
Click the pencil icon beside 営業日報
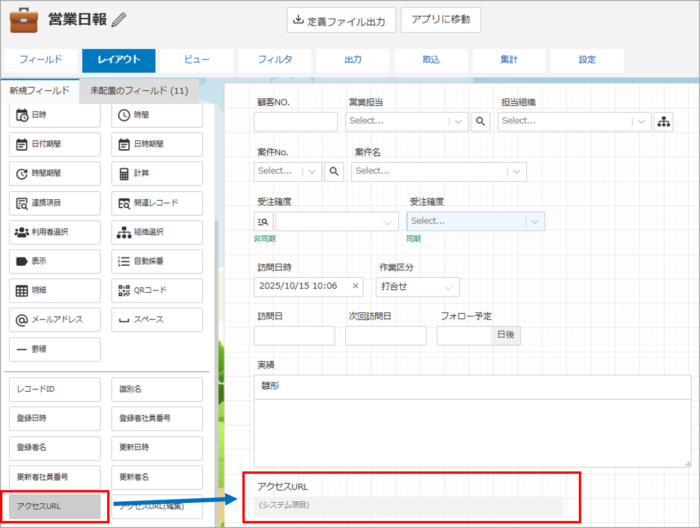click(x=120, y=19)
